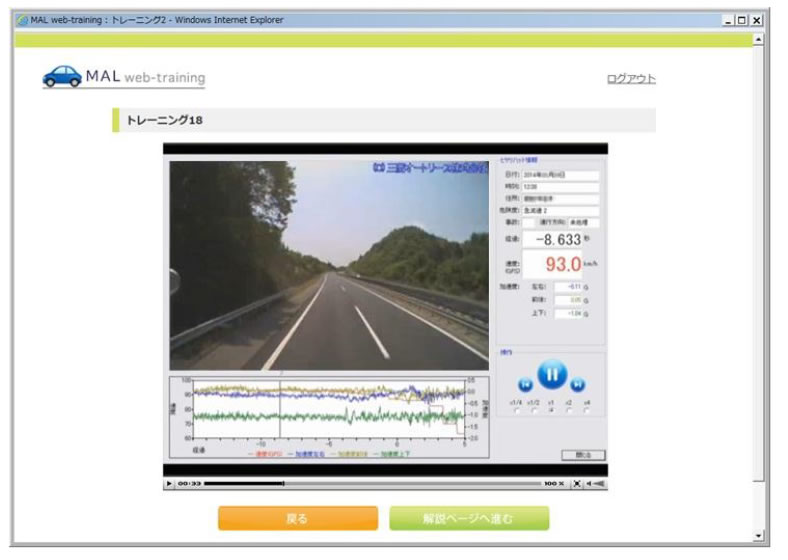Image resolution: width=788 pixels, height=560 pixels.
Task: Toggle fullscreen icon on the video bar
Action: pos(576,484)
